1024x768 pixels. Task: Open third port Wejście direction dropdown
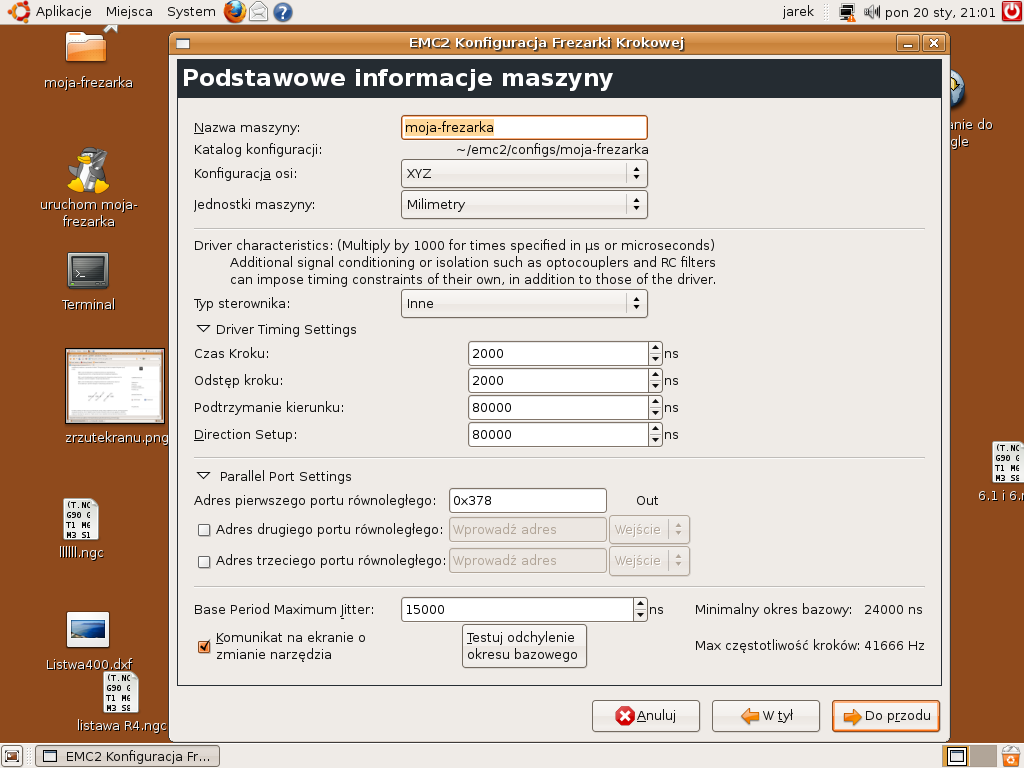[x=649, y=561]
